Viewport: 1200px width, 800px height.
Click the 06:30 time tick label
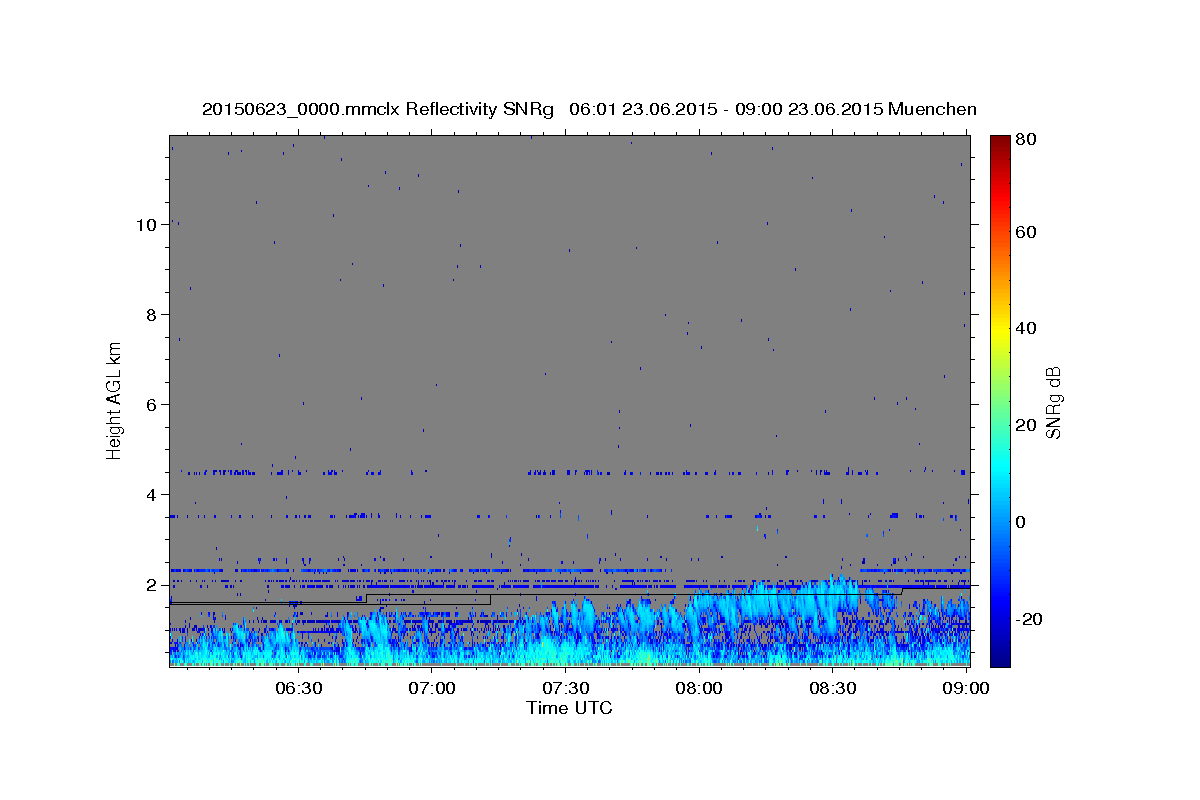[x=298, y=689]
